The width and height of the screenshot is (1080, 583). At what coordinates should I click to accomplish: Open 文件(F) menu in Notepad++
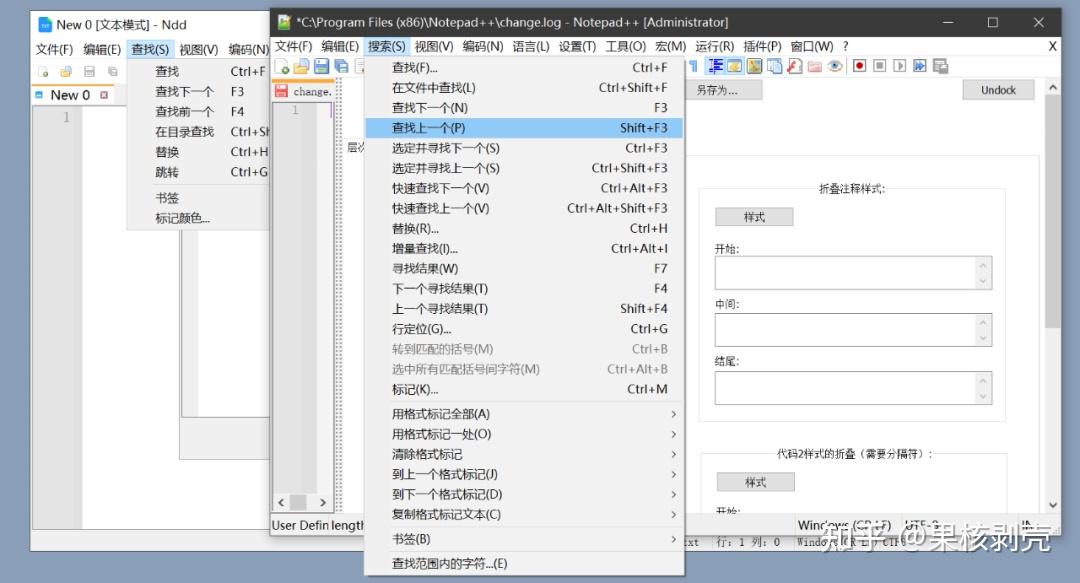293,46
